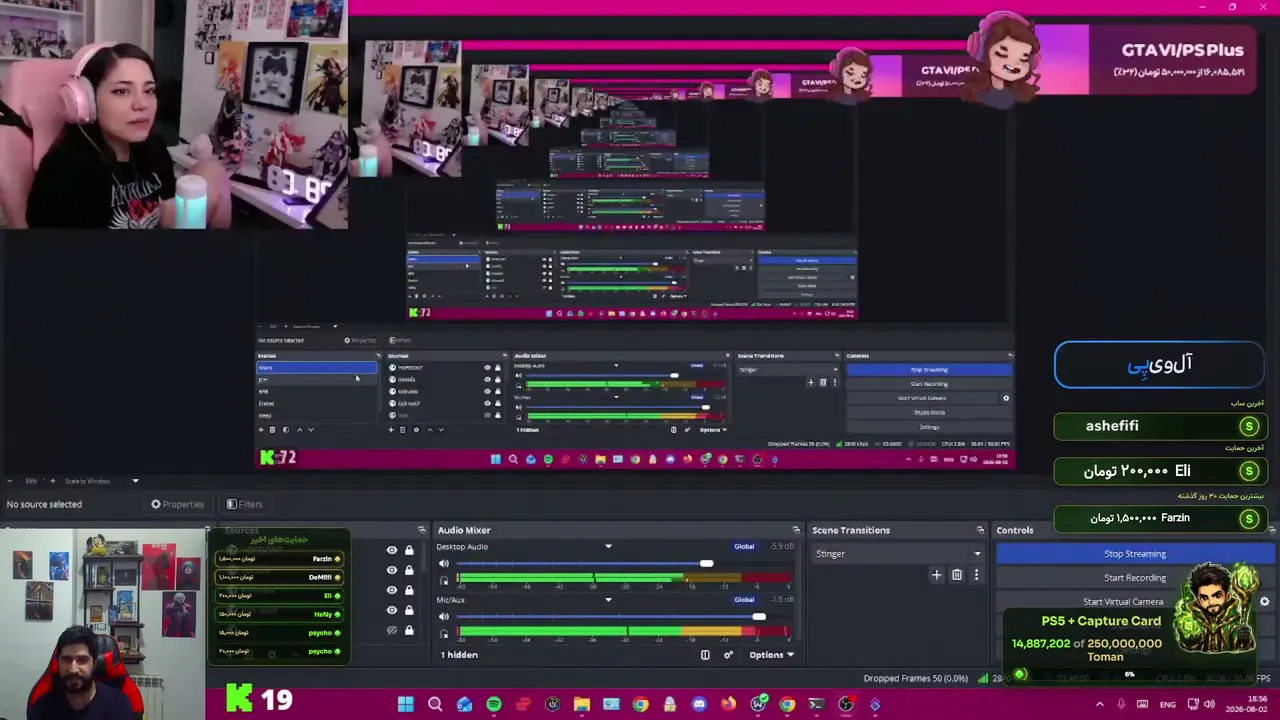
Task: Toggle lock on the second source row
Action: point(409,570)
